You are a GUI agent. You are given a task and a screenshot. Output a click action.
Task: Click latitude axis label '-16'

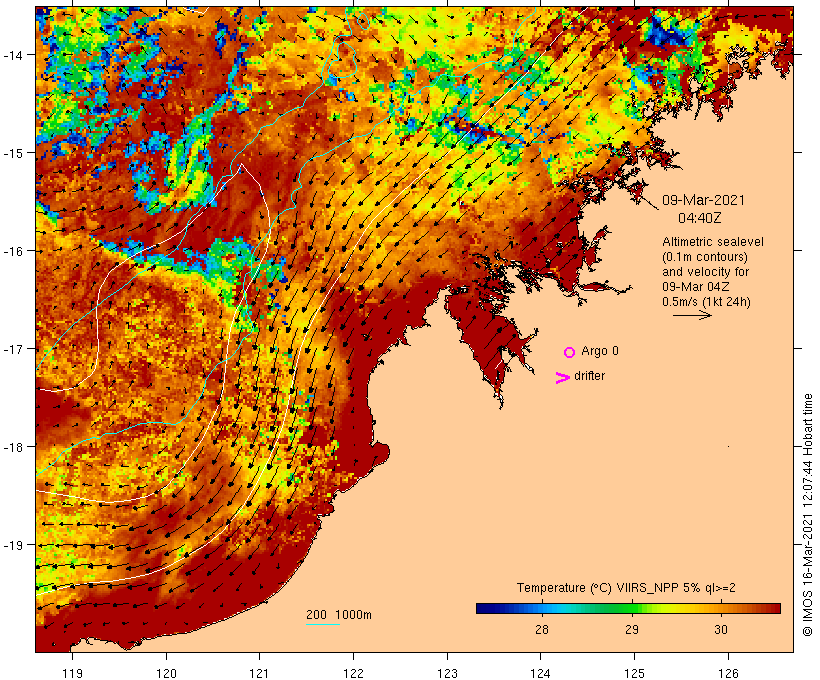coord(12,251)
